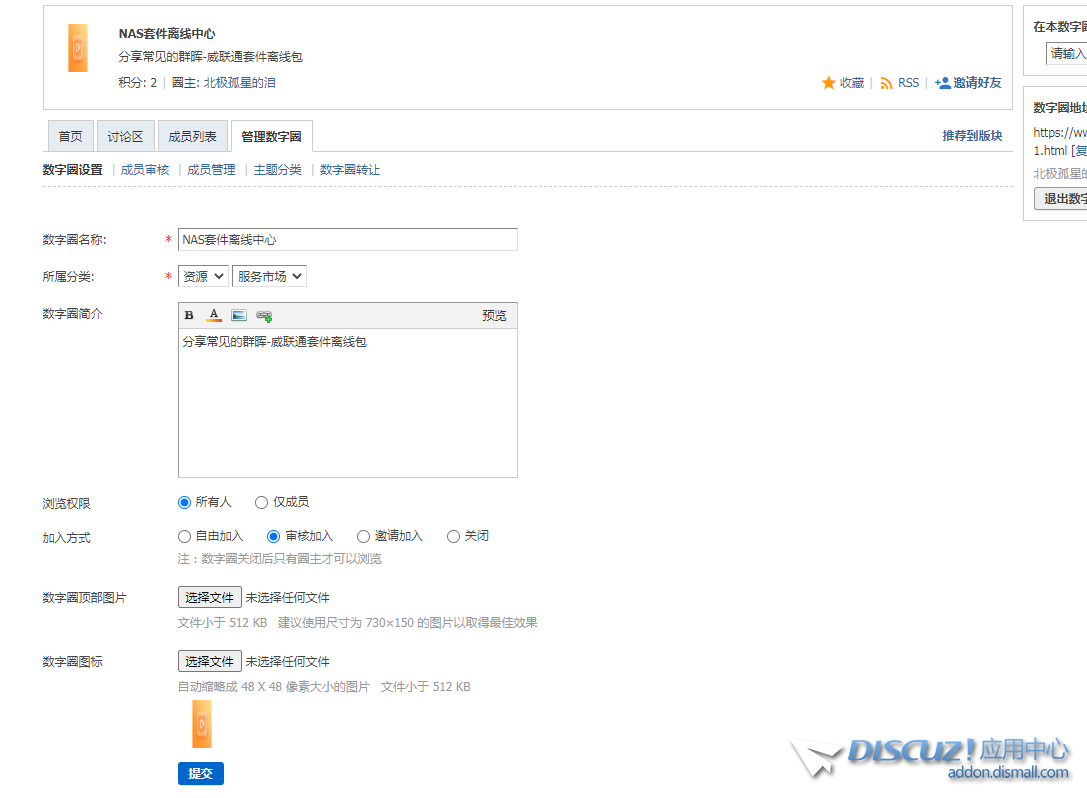Click the orange star 收藏 icon
1087x798 pixels.
(x=828, y=83)
